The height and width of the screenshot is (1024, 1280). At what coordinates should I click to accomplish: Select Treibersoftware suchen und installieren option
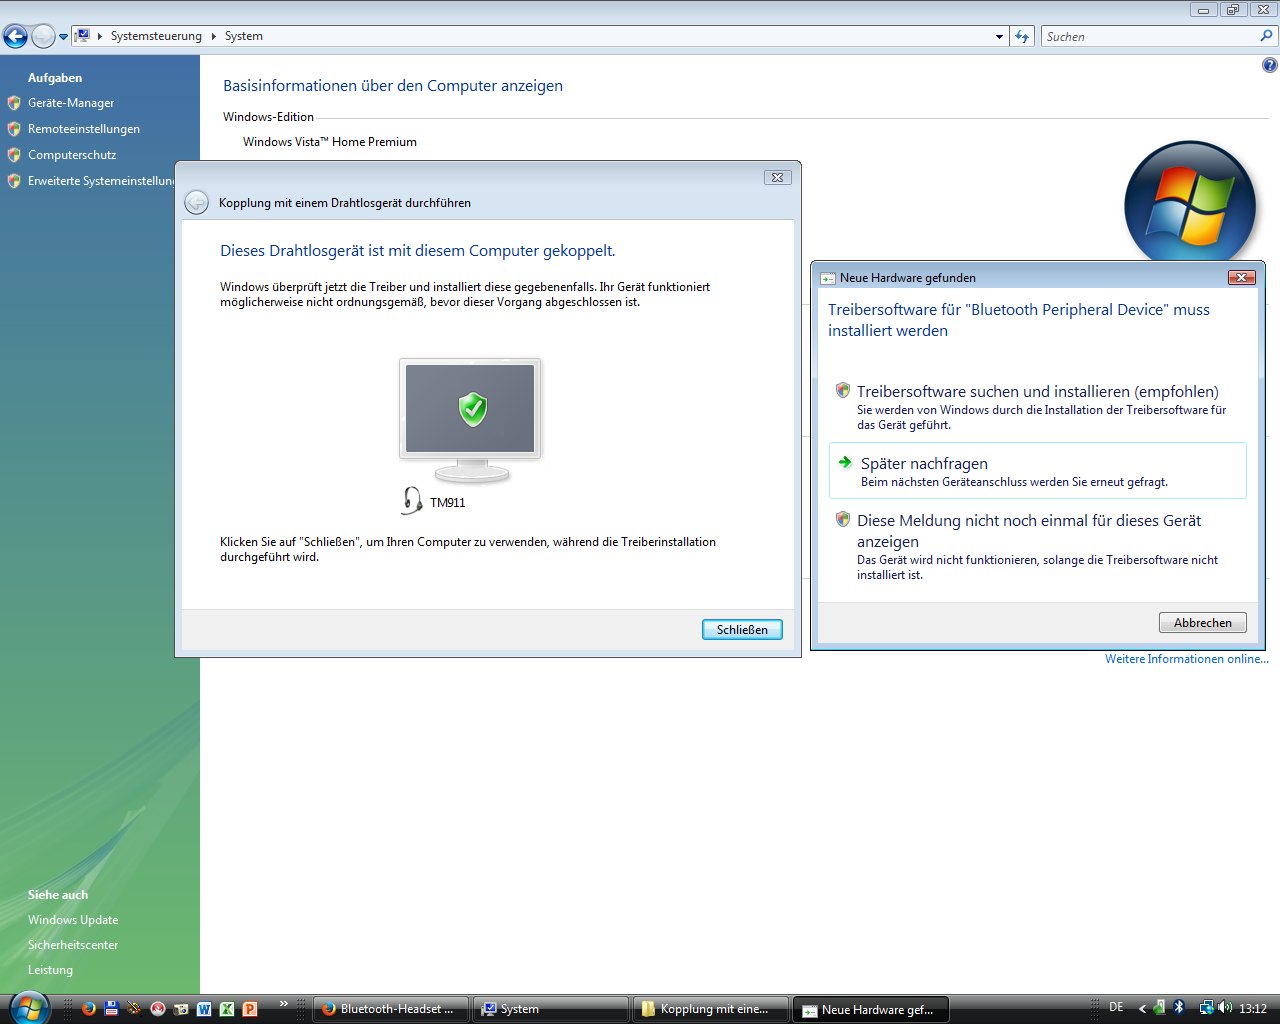pos(1038,407)
